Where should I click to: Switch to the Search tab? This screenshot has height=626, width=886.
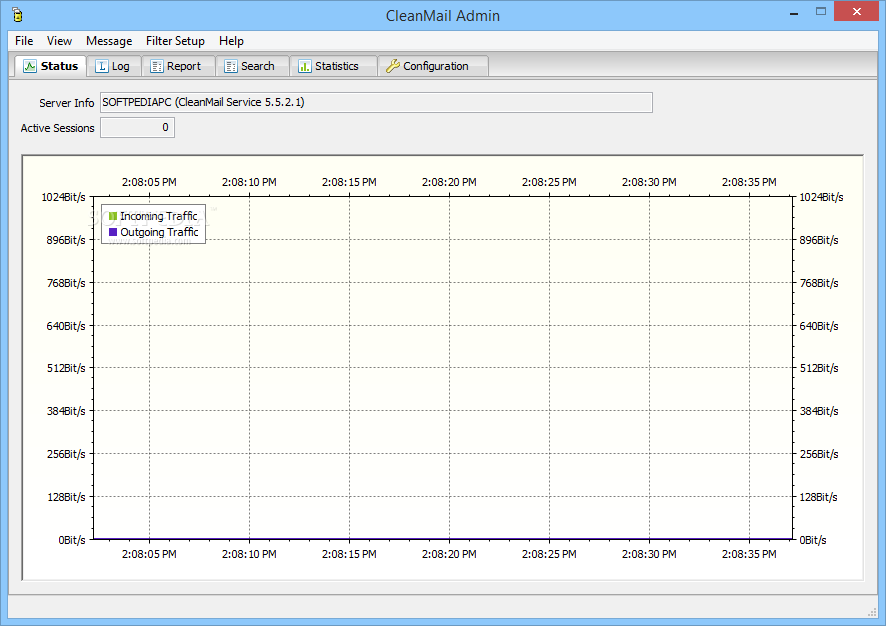[253, 66]
